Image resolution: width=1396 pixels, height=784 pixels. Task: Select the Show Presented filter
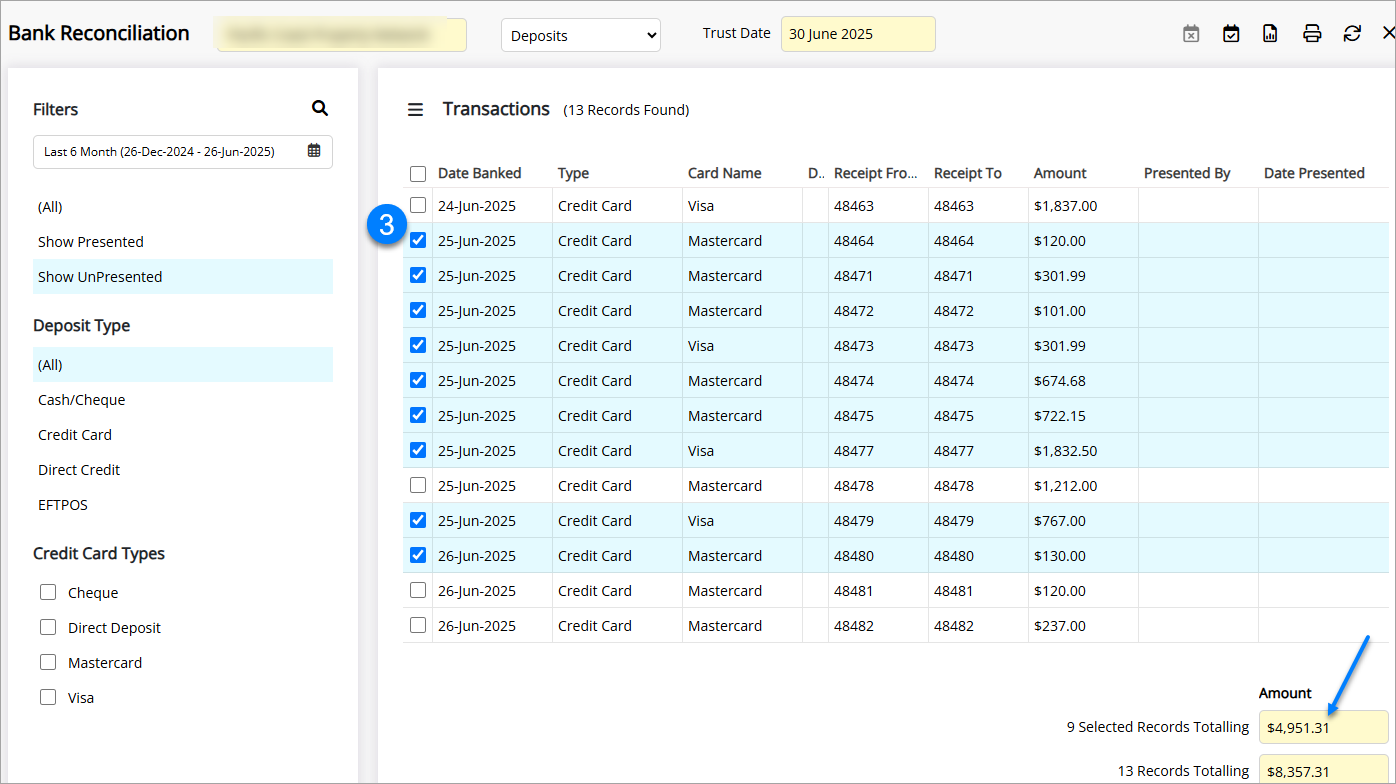click(x=91, y=242)
